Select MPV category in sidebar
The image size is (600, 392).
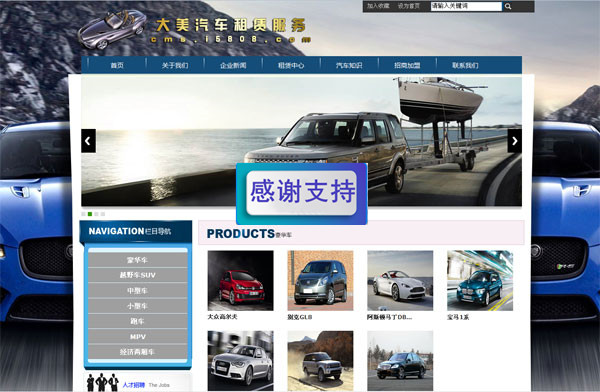coord(138,337)
